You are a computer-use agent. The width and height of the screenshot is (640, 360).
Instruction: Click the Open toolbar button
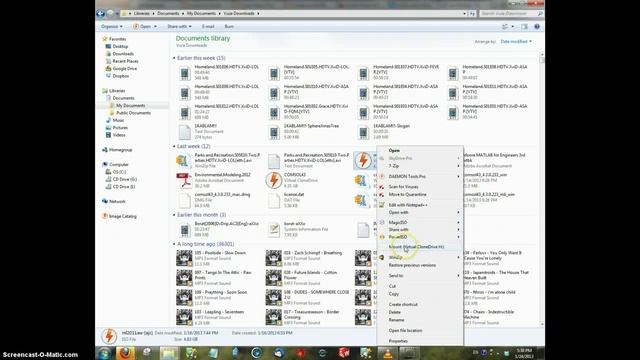pos(144,27)
